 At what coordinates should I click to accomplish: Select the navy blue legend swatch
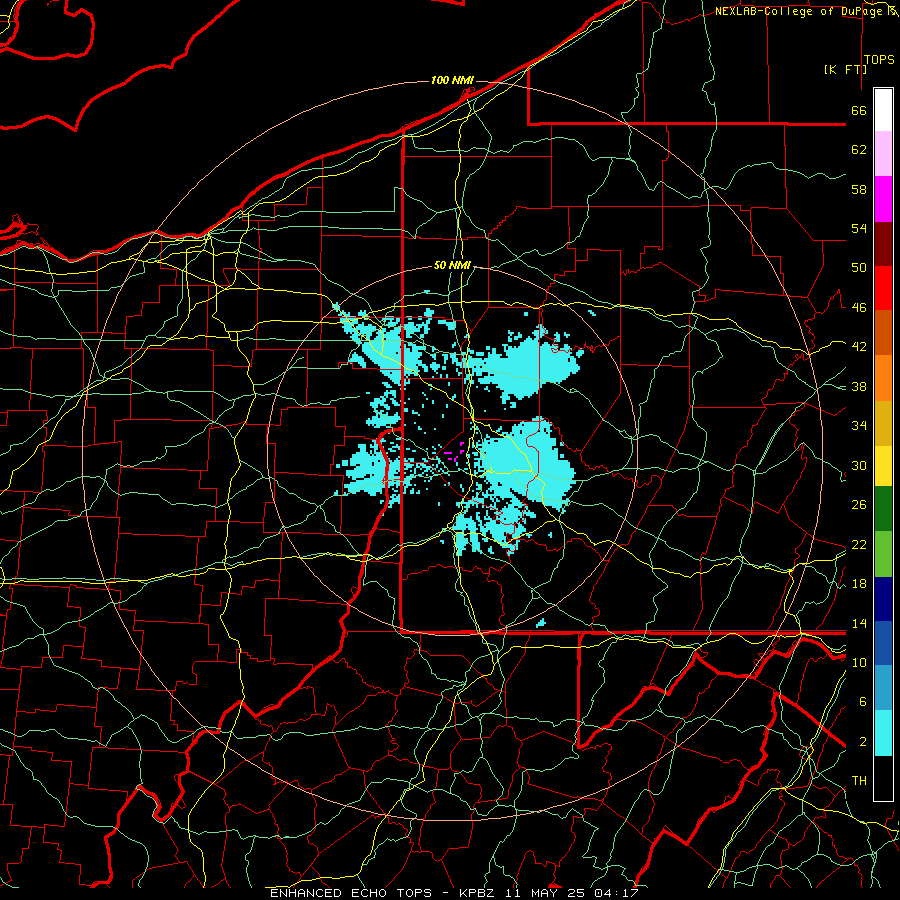click(883, 599)
